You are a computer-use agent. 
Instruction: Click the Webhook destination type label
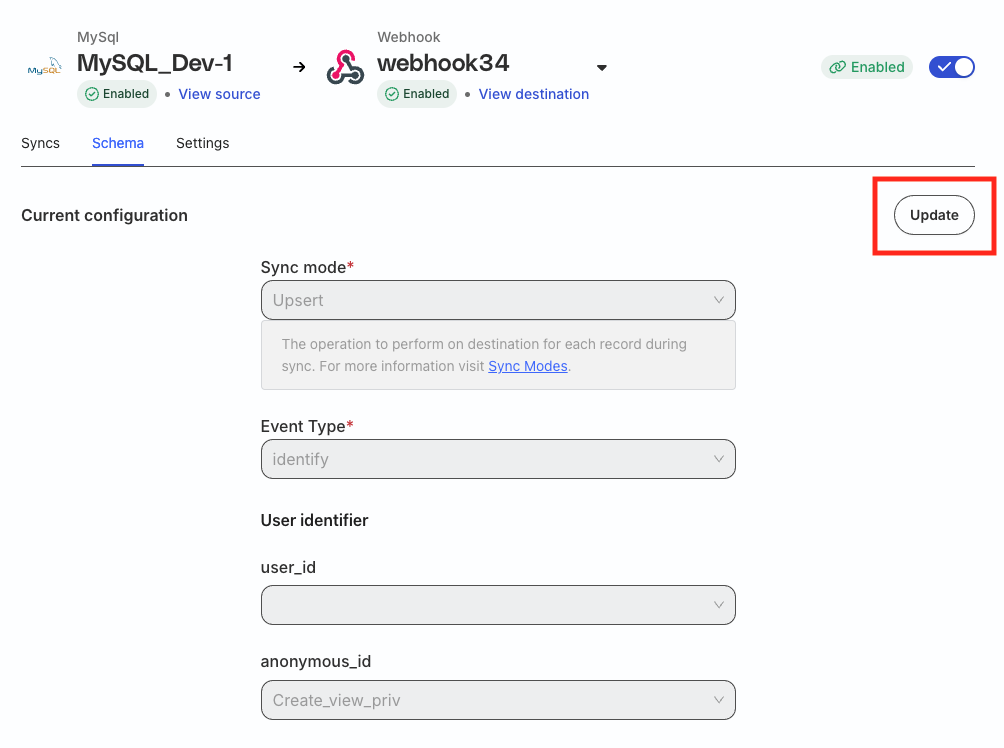409,37
